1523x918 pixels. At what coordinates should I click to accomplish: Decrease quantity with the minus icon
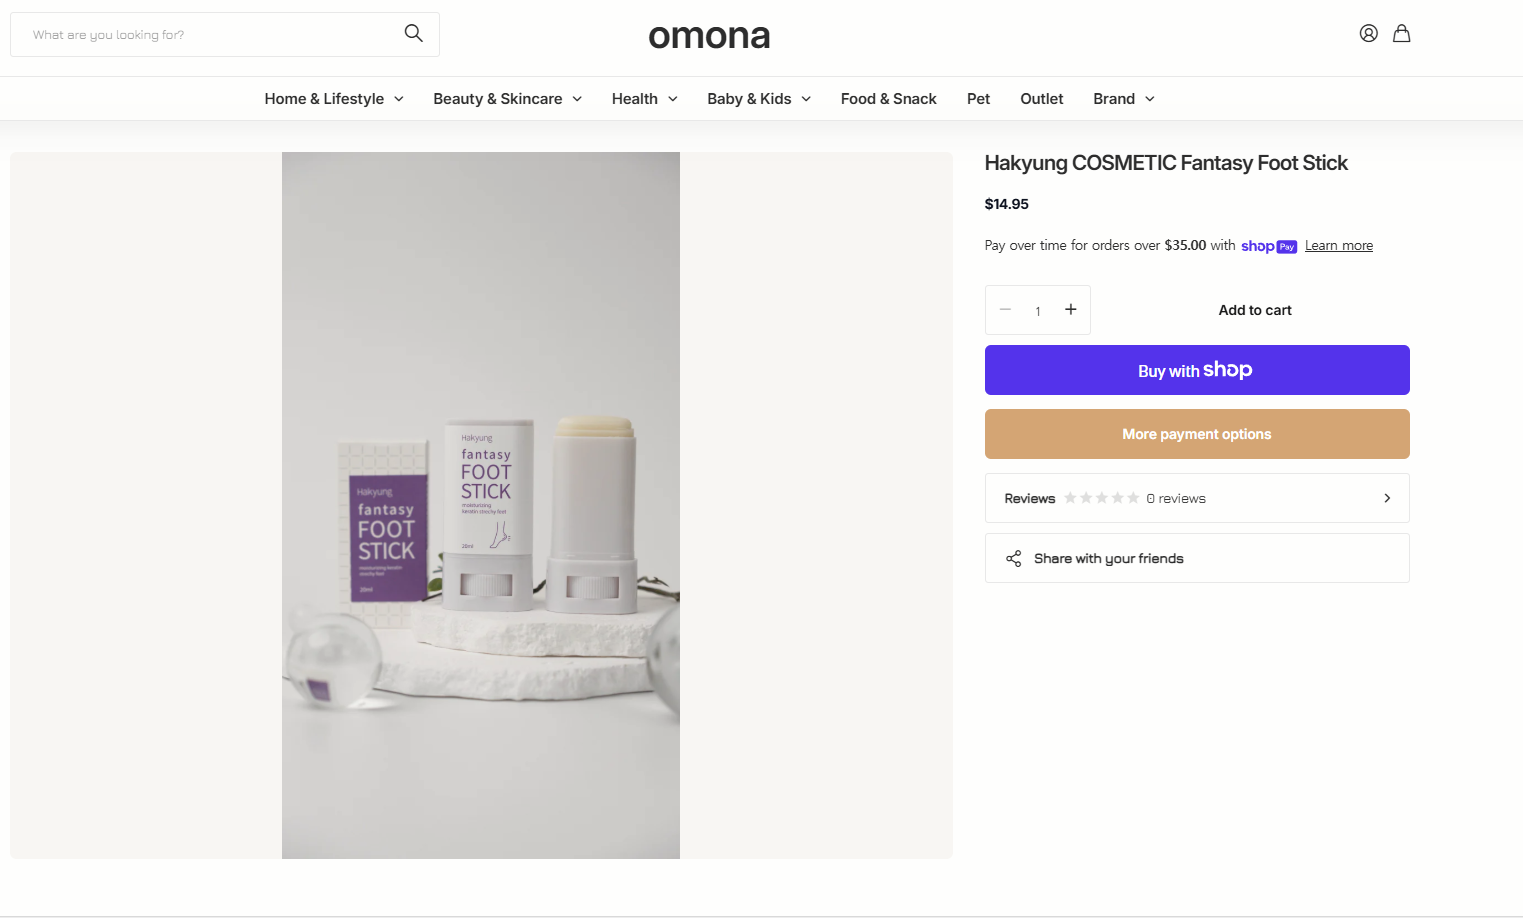(x=1005, y=309)
